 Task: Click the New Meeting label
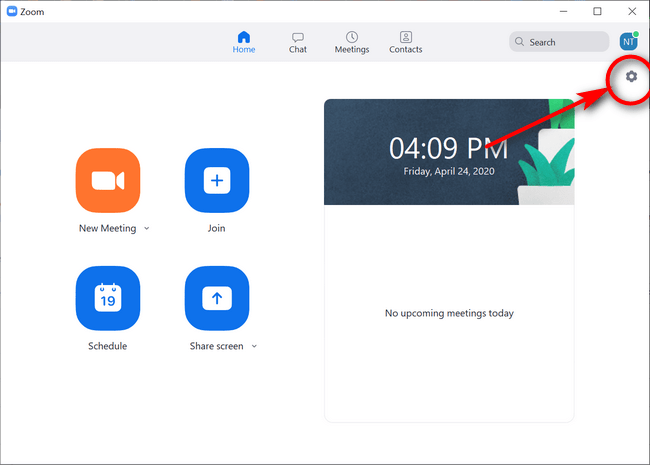tap(107, 228)
